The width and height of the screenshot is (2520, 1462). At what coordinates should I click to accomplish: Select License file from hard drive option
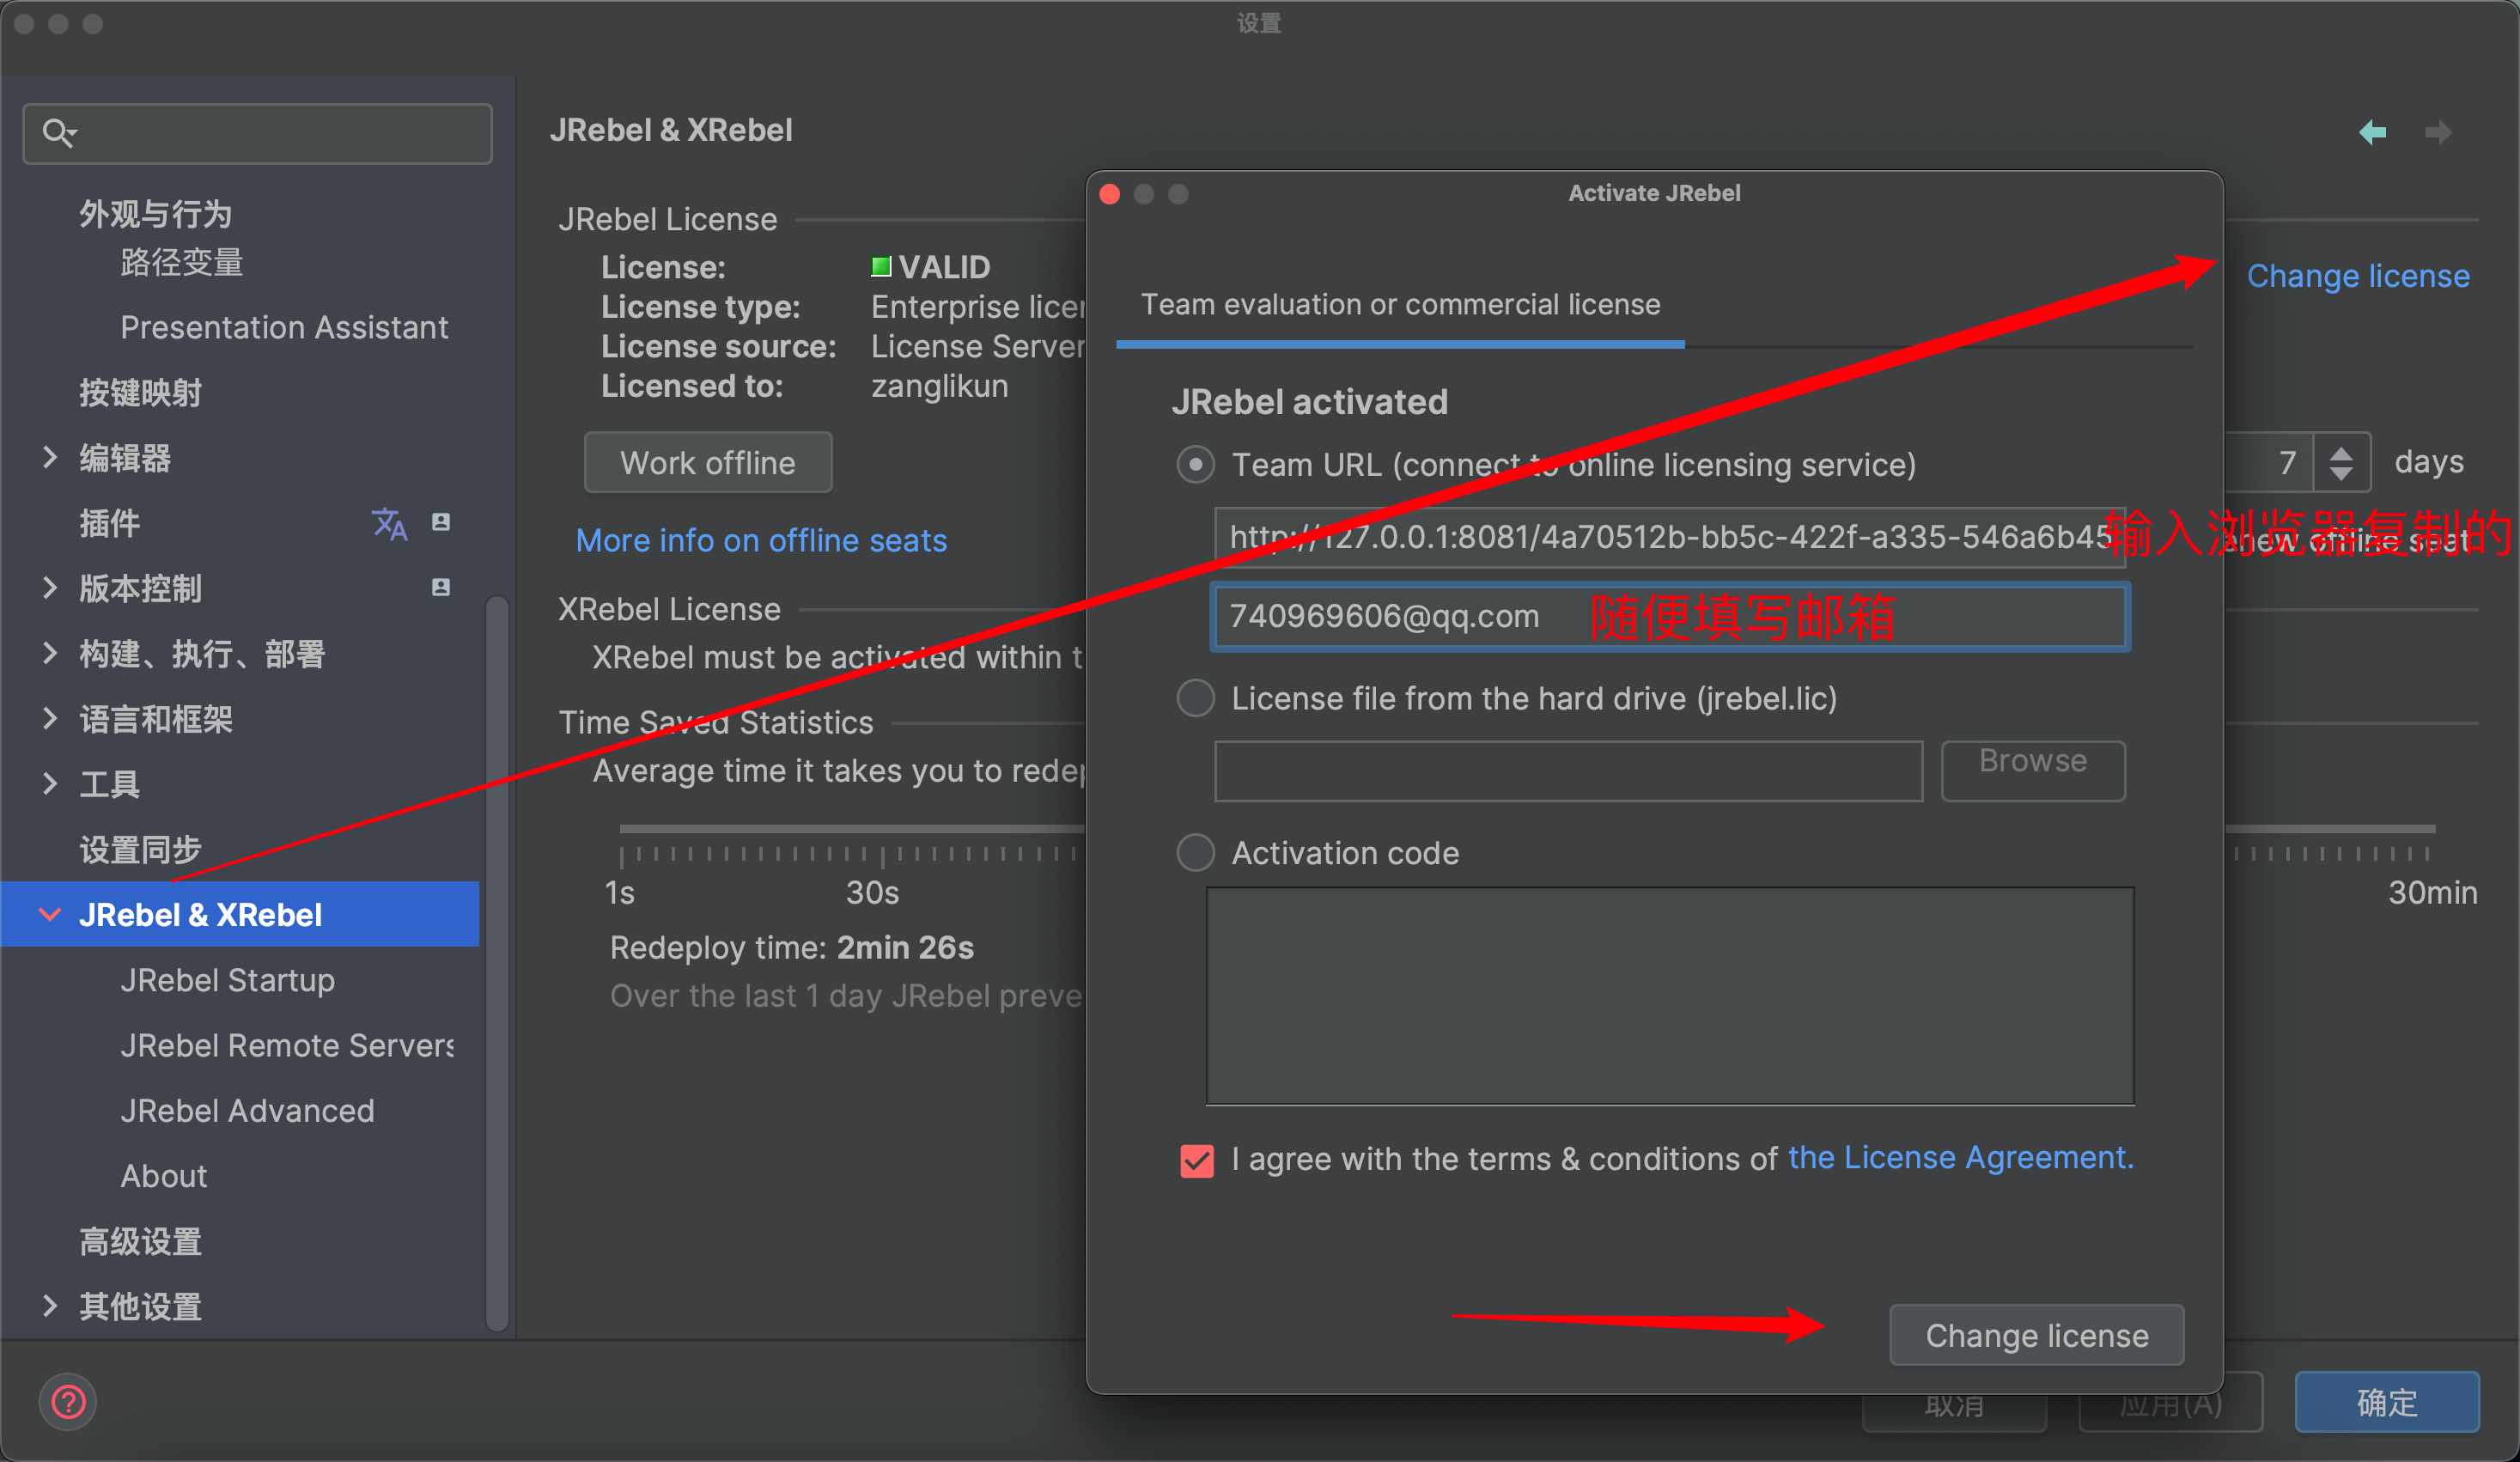pos(1195,698)
